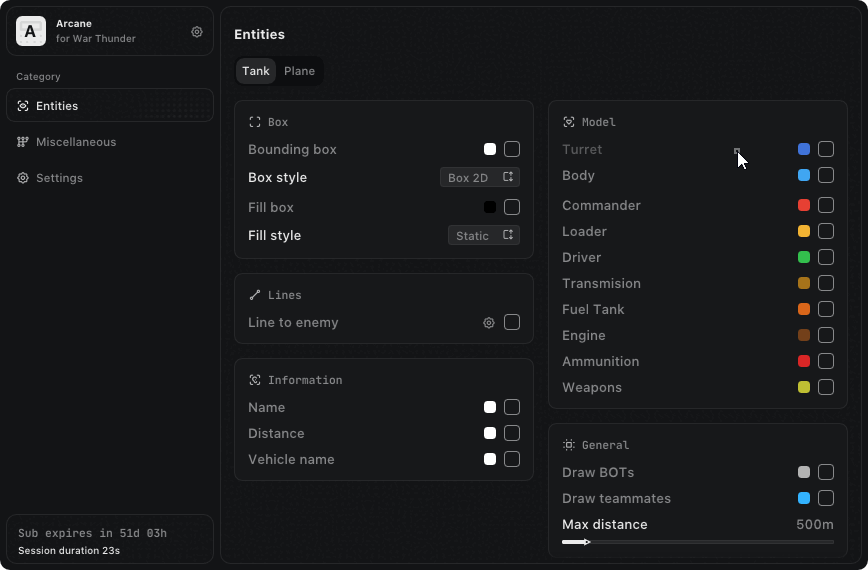Toggle the Draw BOTs checkbox
868x570 pixels.
point(826,472)
